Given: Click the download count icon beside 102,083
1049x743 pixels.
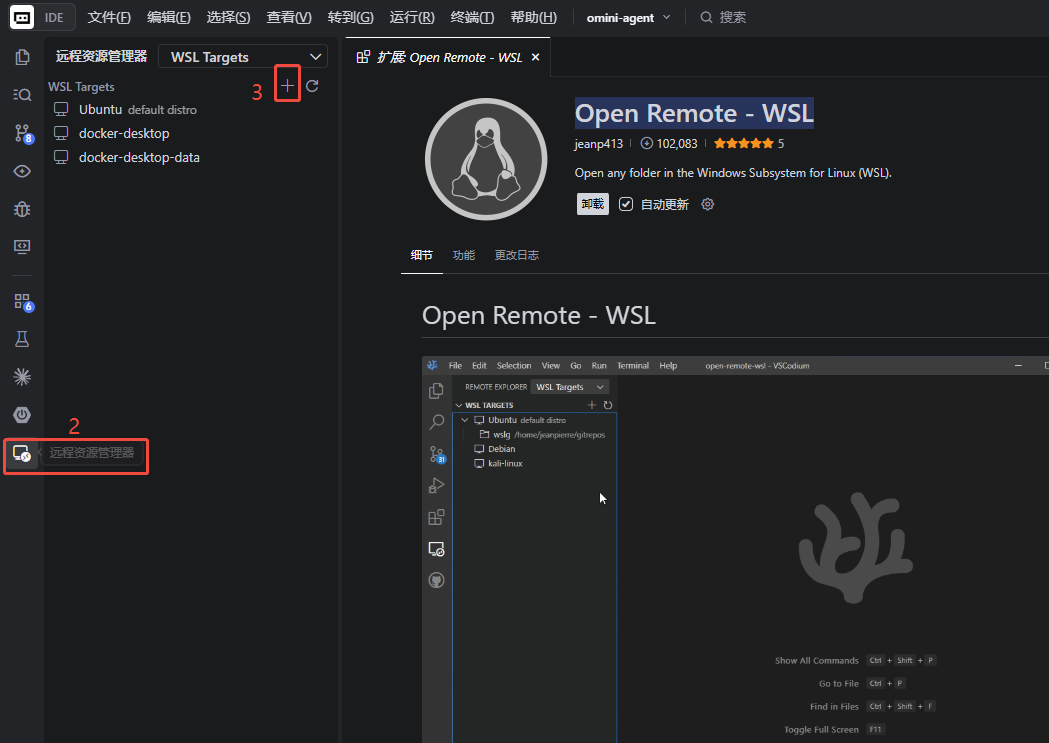Looking at the screenshot, I should [x=646, y=143].
